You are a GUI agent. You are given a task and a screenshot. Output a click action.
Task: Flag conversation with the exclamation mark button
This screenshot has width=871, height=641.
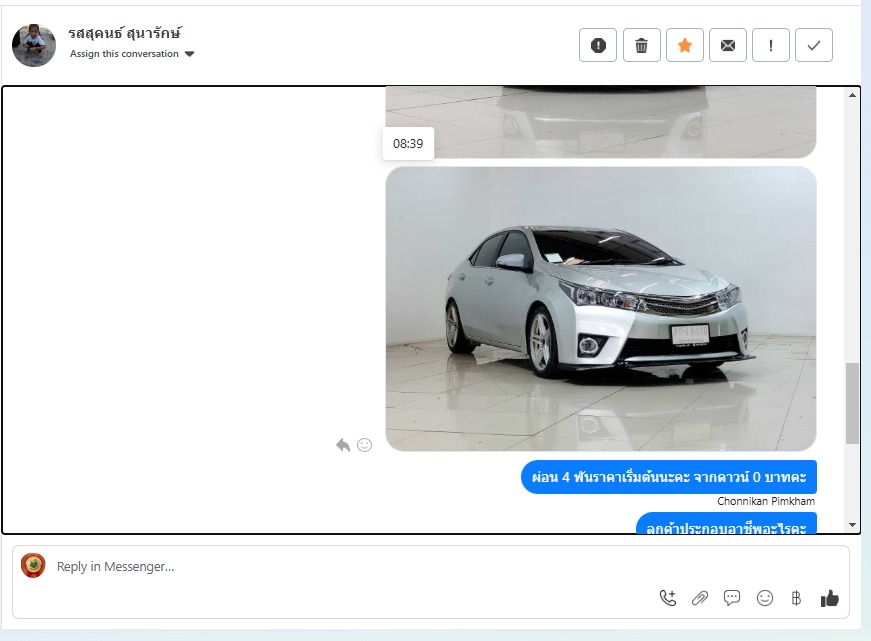tap(771, 45)
